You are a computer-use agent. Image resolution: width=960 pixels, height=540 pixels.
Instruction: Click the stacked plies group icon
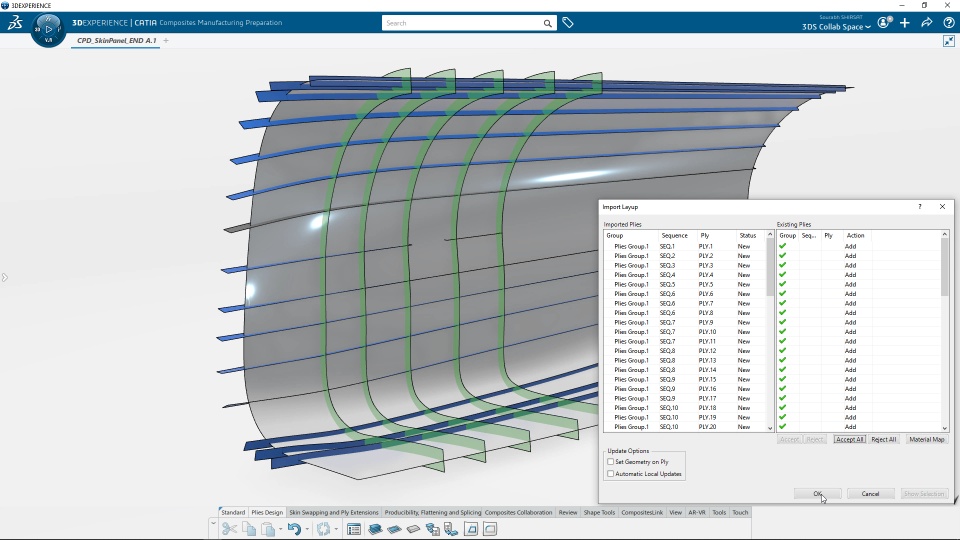pyautogui.click(x=375, y=529)
